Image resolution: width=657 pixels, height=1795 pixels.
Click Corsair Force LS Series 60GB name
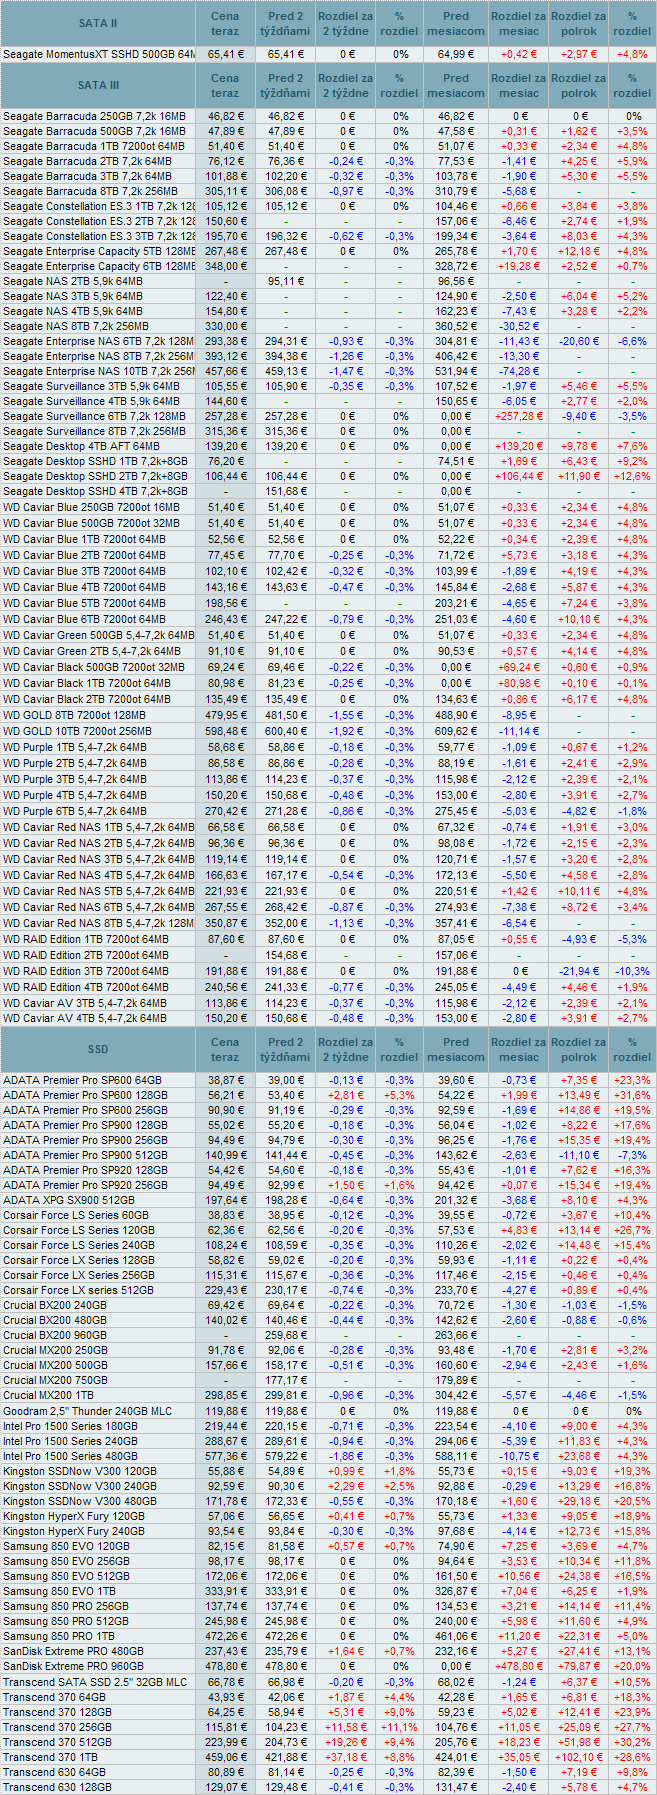pyautogui.click(x=76, y=1215)
